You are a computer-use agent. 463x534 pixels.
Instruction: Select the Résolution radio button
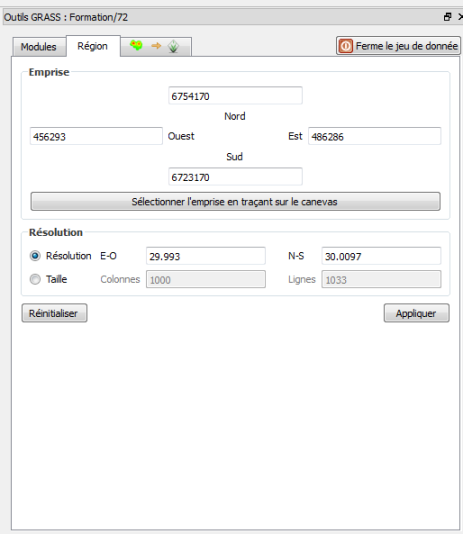pos(35,256)
